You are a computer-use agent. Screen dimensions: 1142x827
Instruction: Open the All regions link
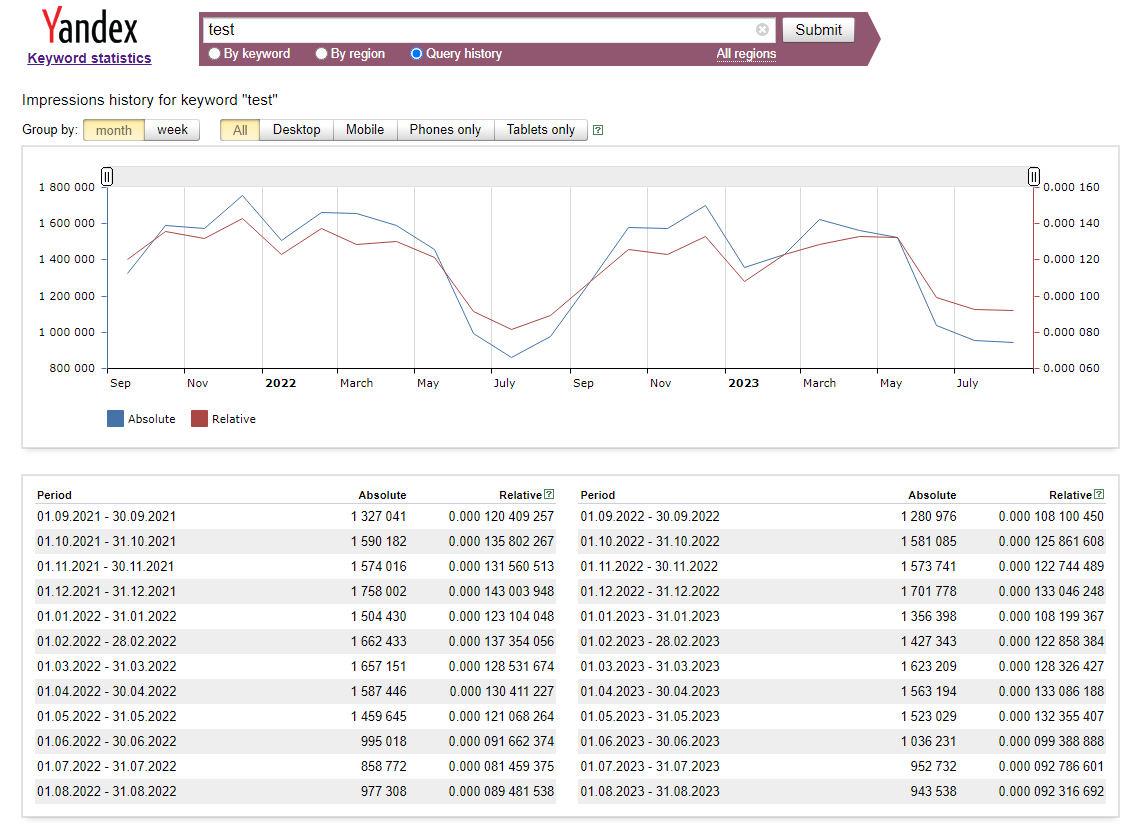click(746, 53)
